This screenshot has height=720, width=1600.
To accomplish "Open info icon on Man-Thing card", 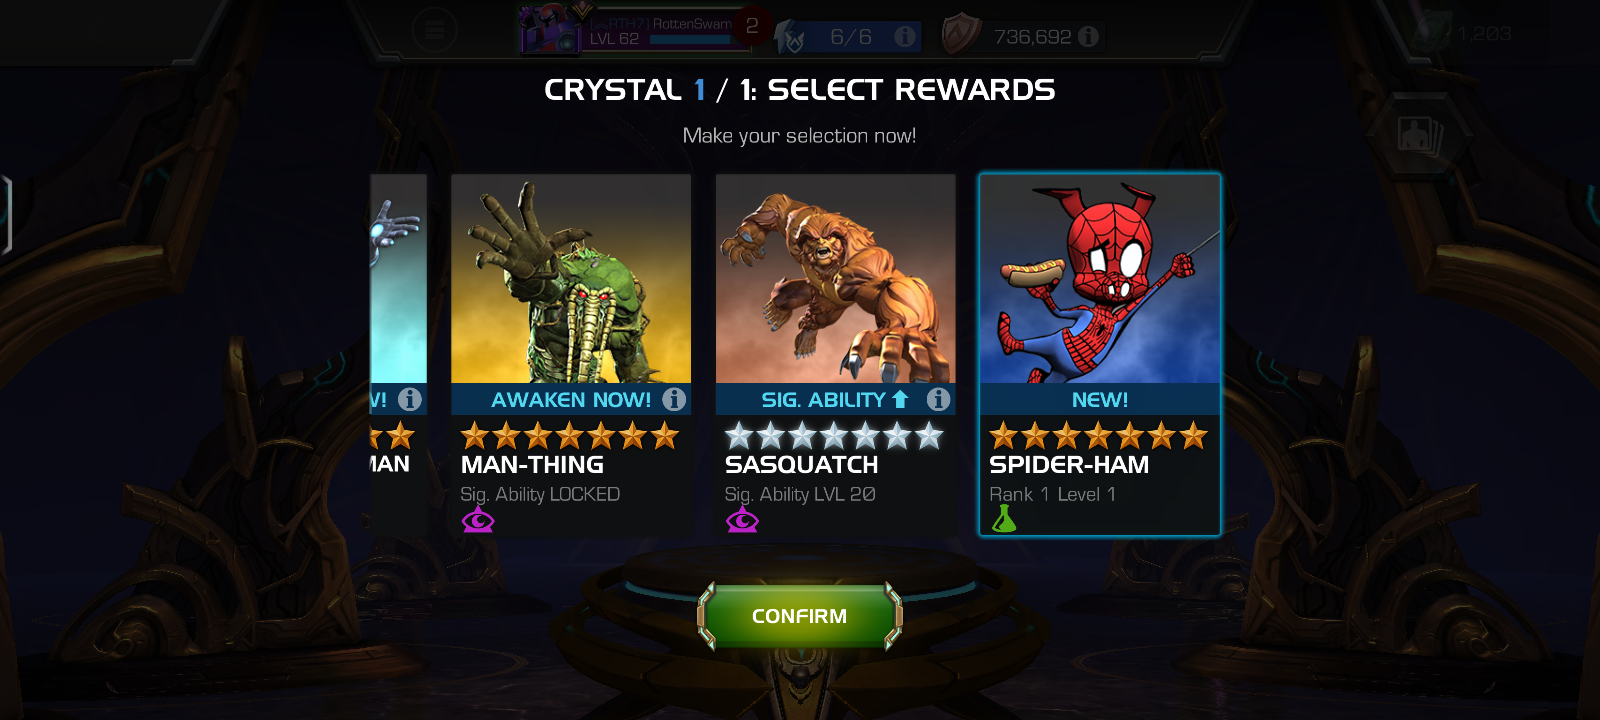I will [674, 399].
